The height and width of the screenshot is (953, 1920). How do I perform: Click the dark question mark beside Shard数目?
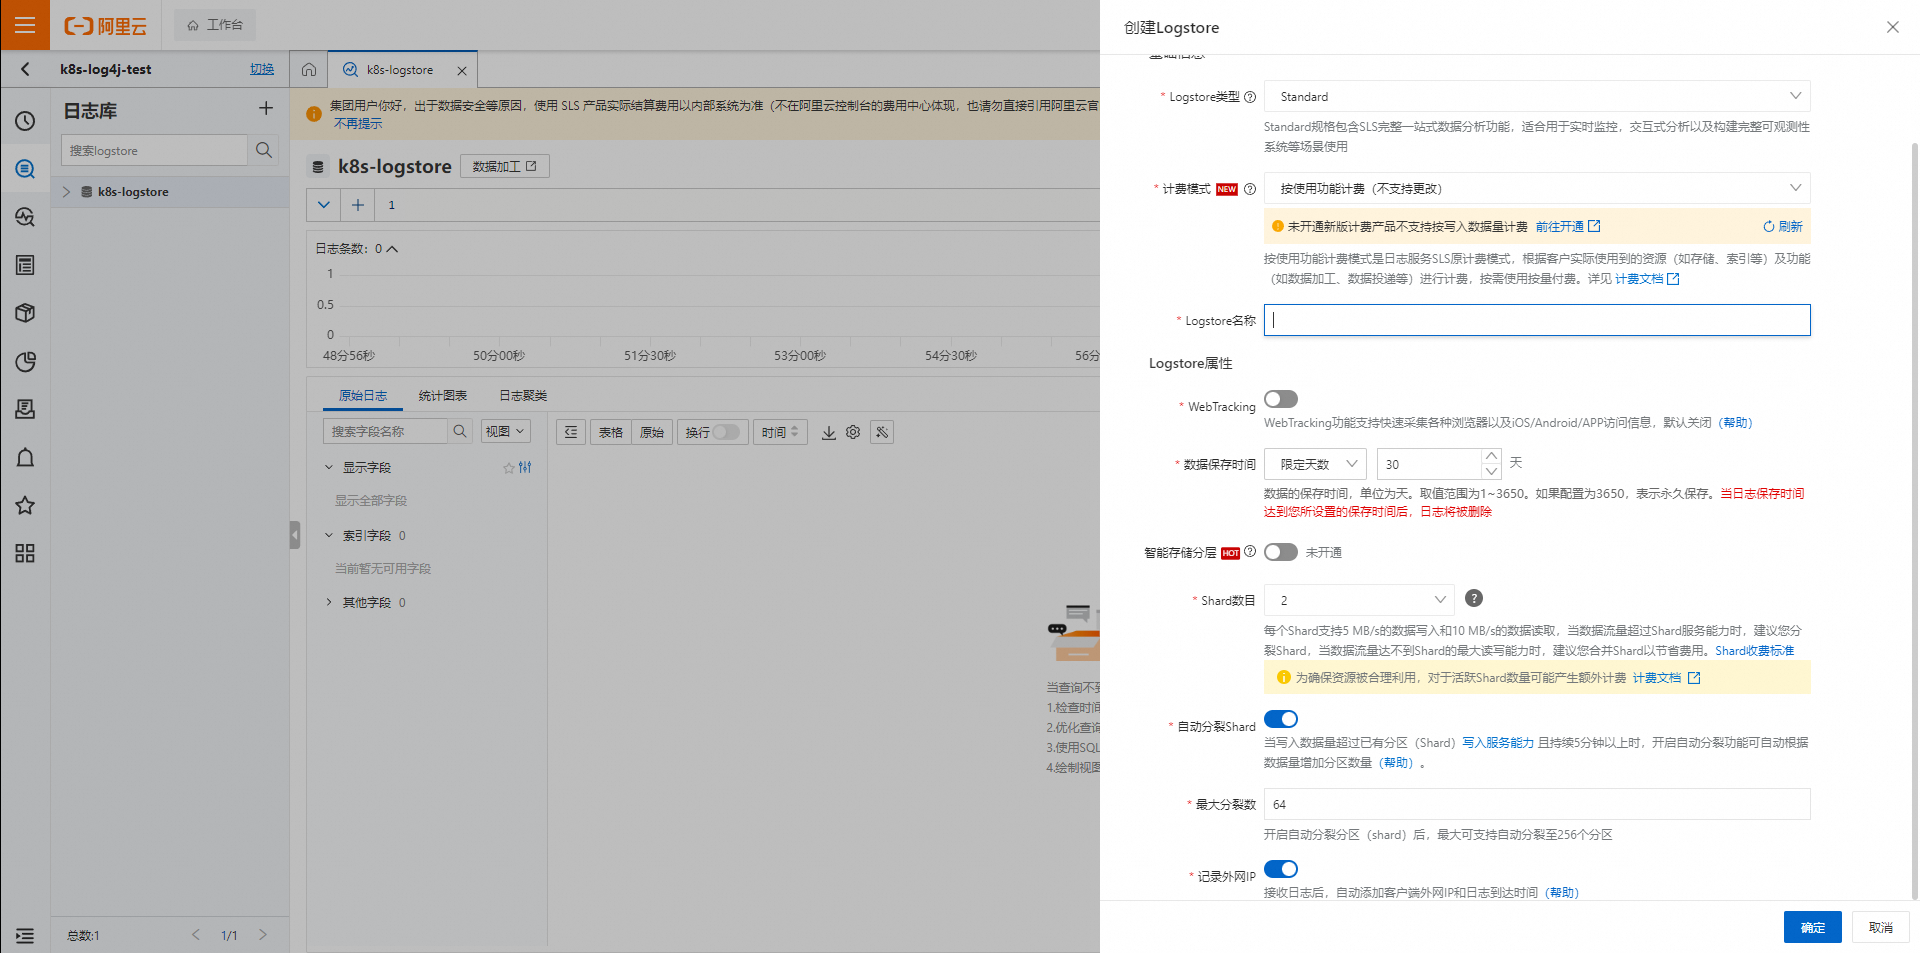[1474, 598]
